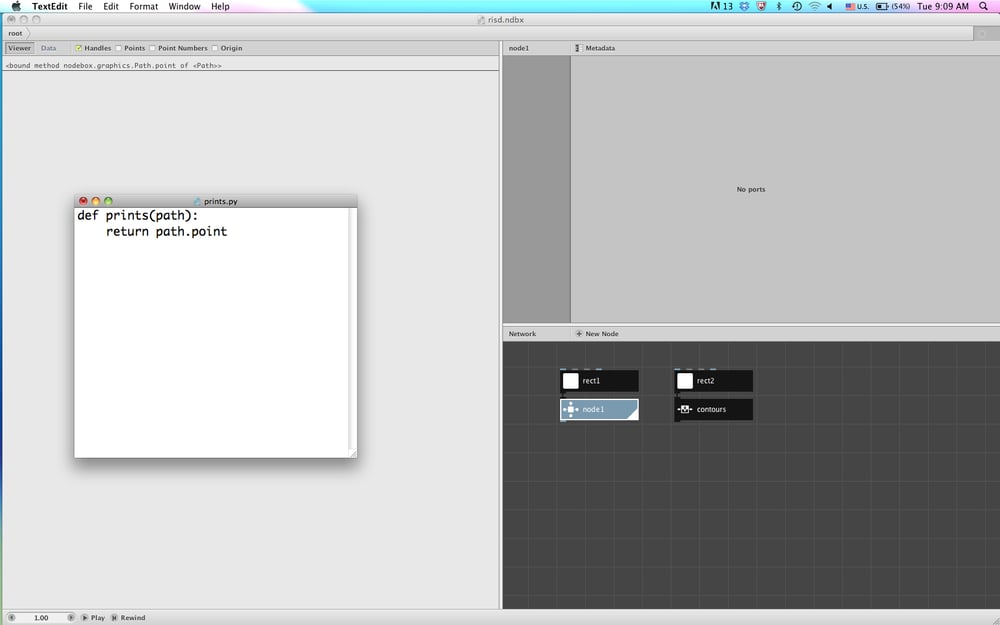Screen dimensions: 1000x625
Task: Click the Adobe updates menu bar icon
Action: click(721, 6)
